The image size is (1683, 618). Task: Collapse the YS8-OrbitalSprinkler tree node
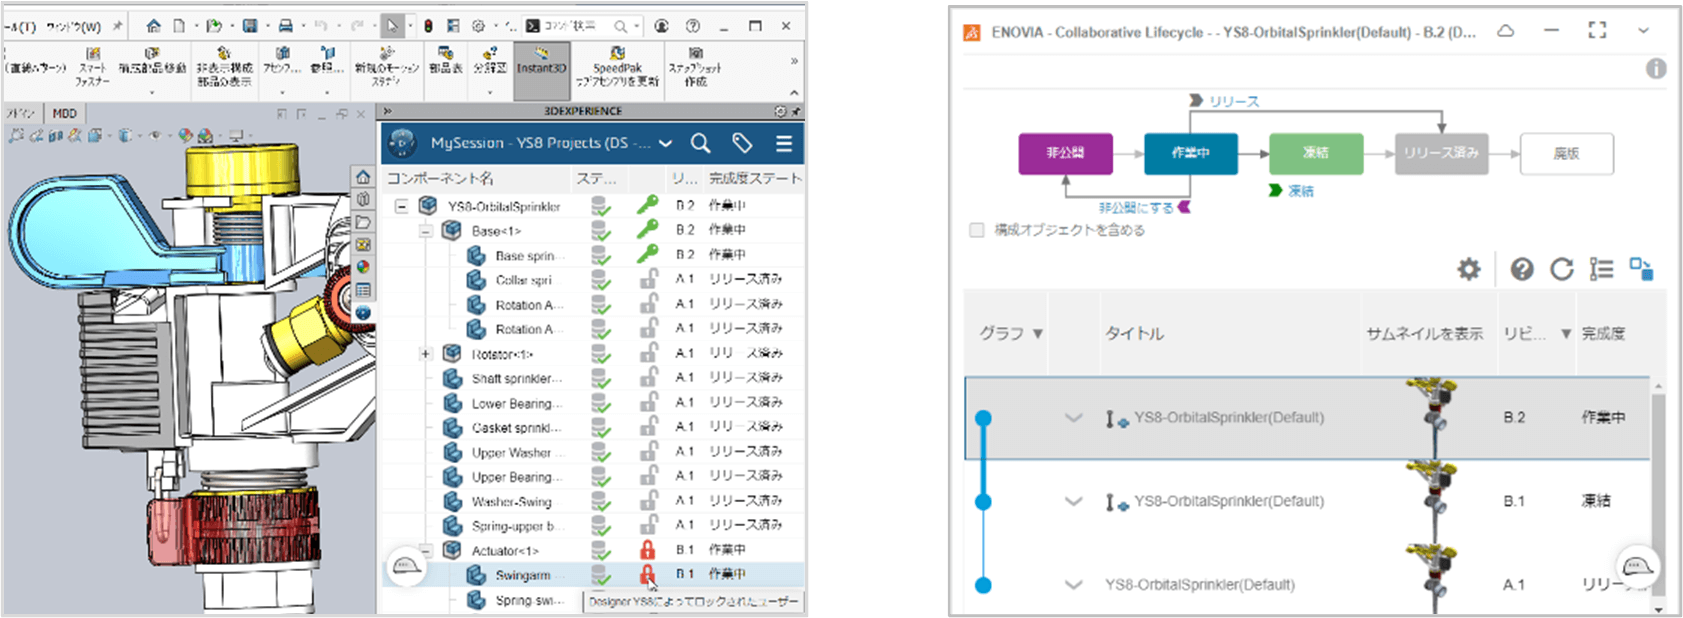[x=401, y=206]
